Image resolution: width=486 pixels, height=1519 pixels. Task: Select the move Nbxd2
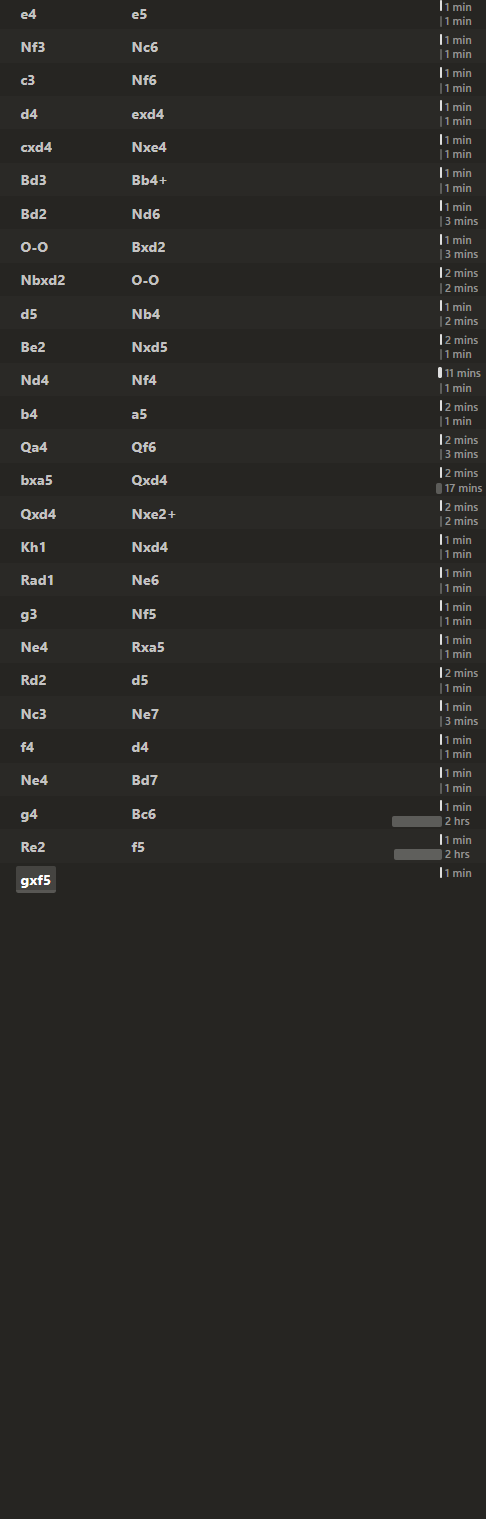coord(43,280)
